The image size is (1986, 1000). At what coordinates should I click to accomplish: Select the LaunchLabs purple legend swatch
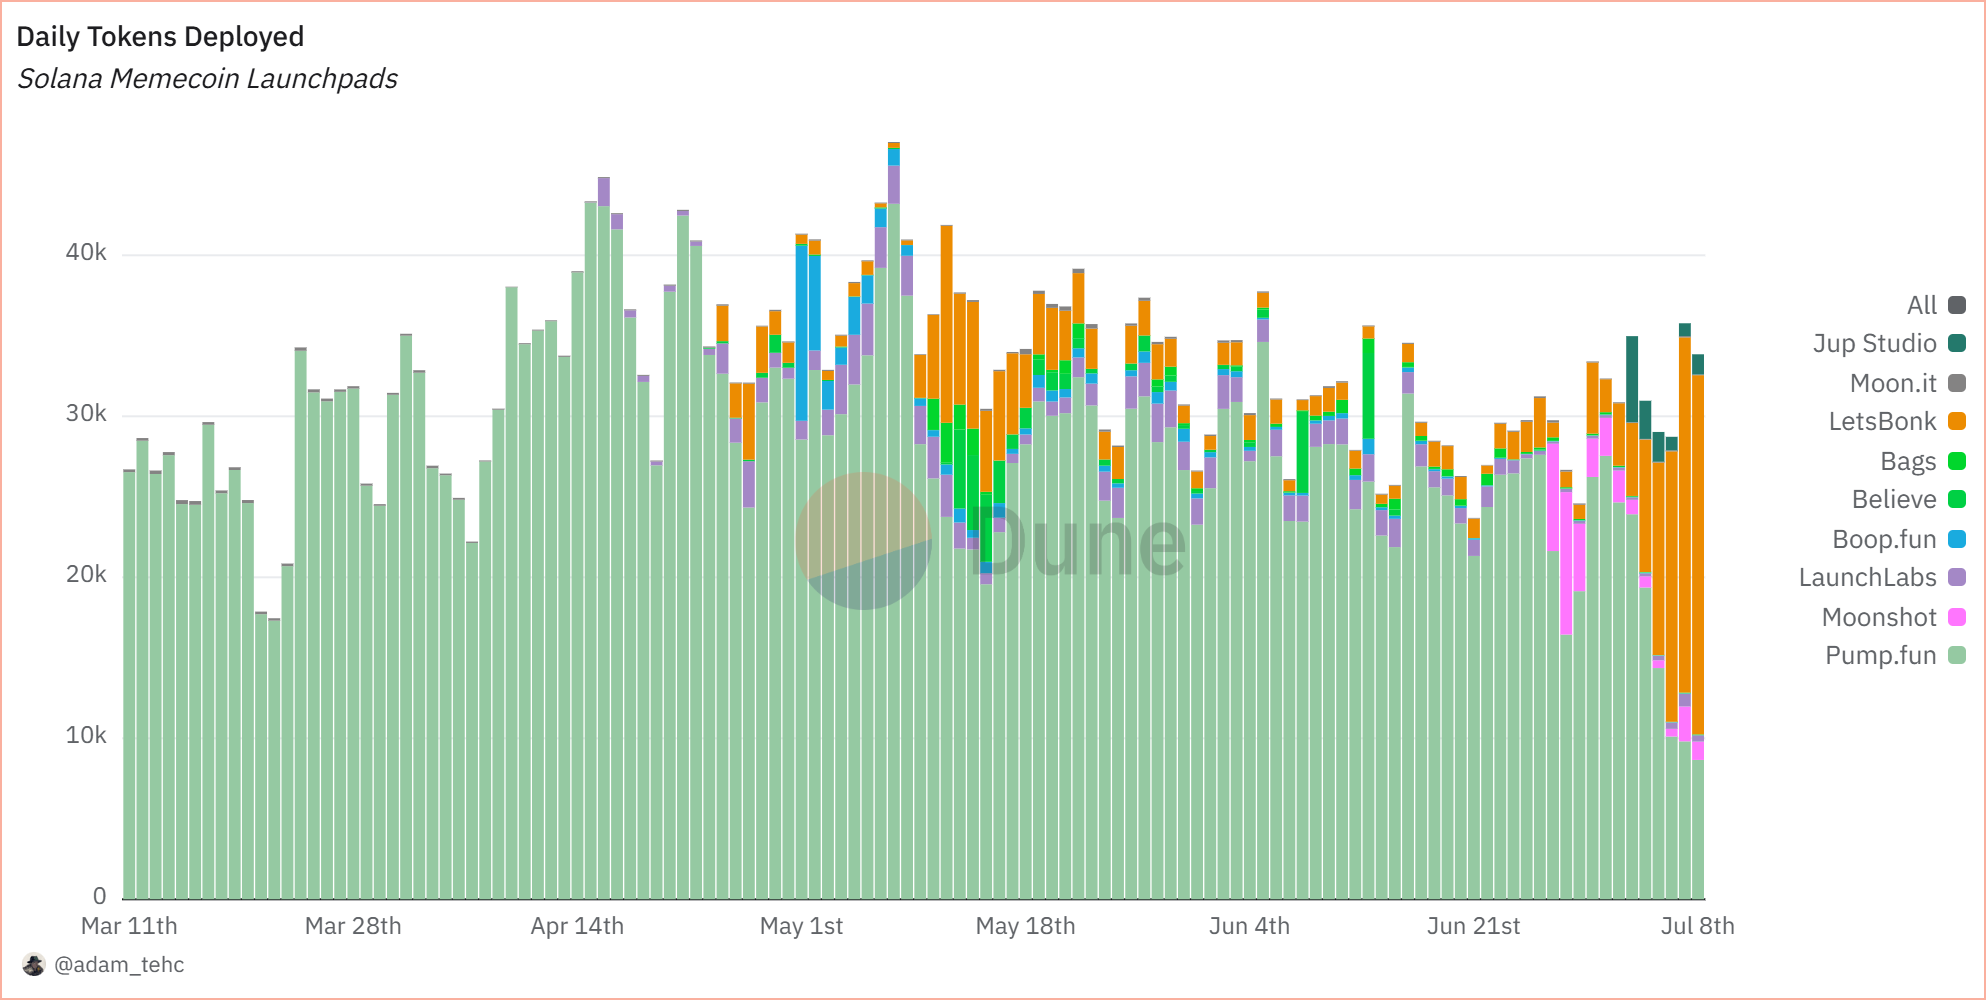point(1957,578)
